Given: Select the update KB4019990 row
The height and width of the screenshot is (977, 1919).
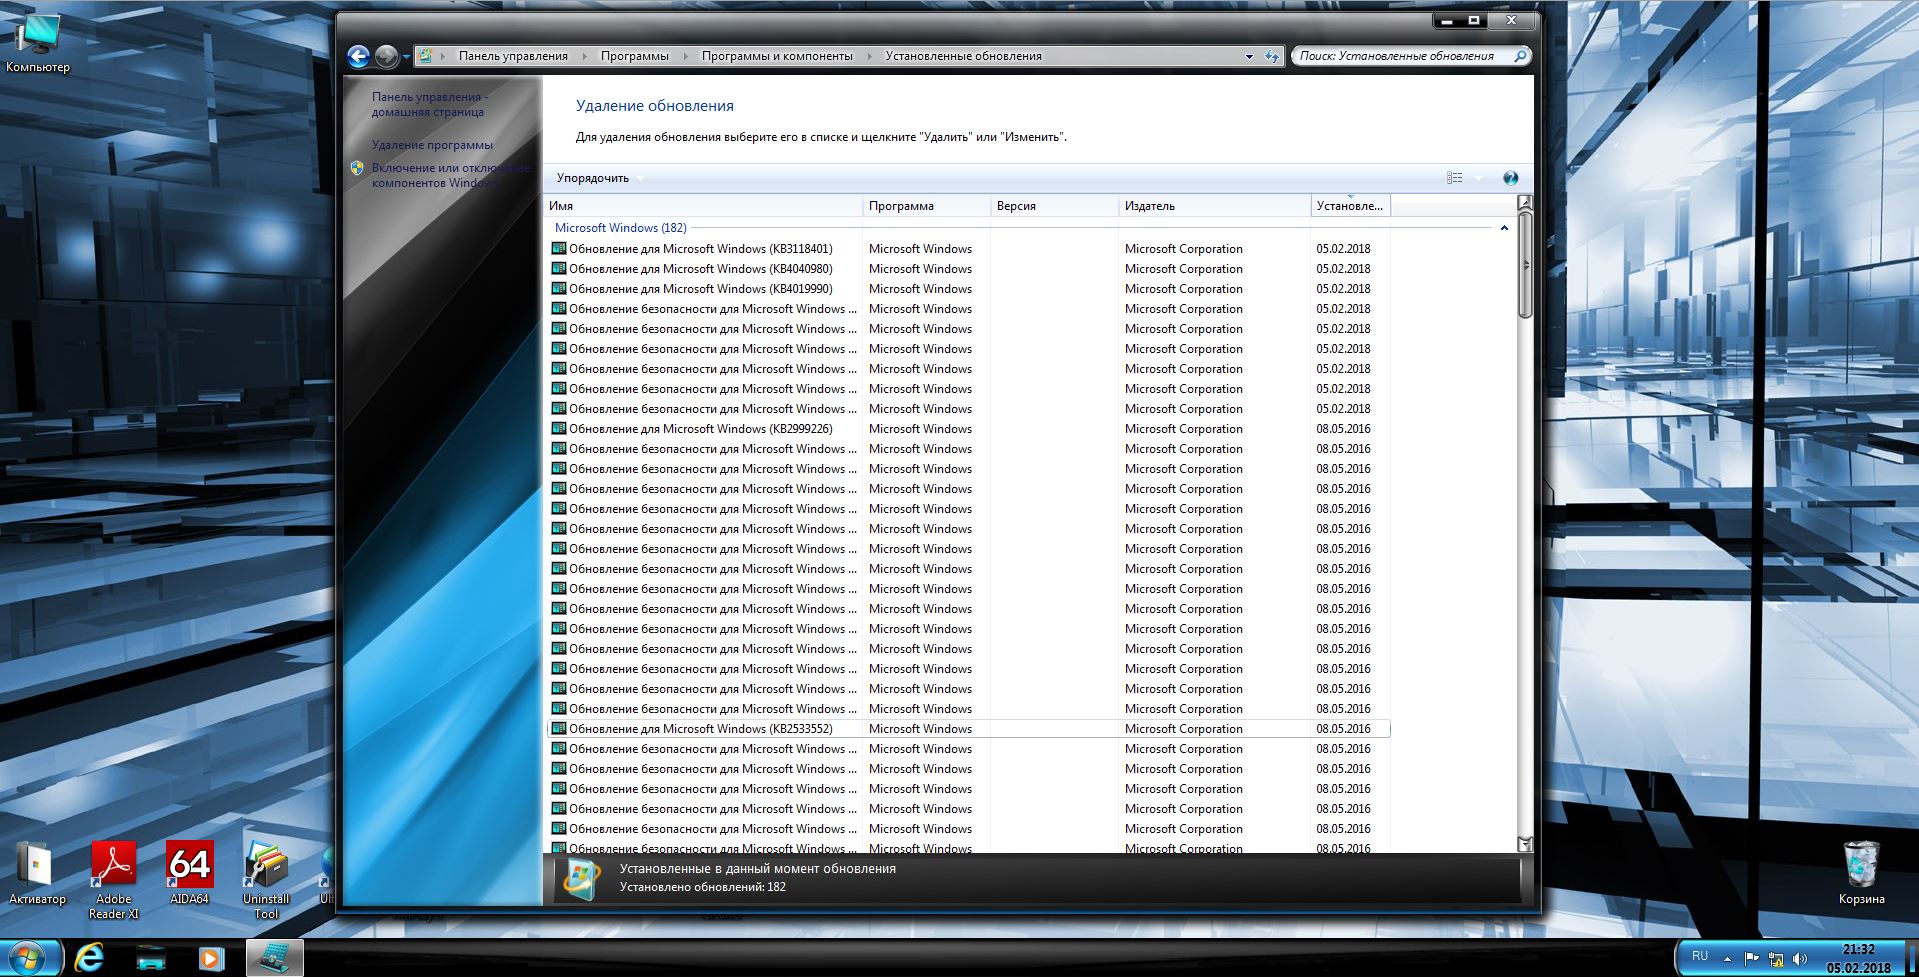Looking at the screenshot, I should pyautogui.click(x=968, y=289).
